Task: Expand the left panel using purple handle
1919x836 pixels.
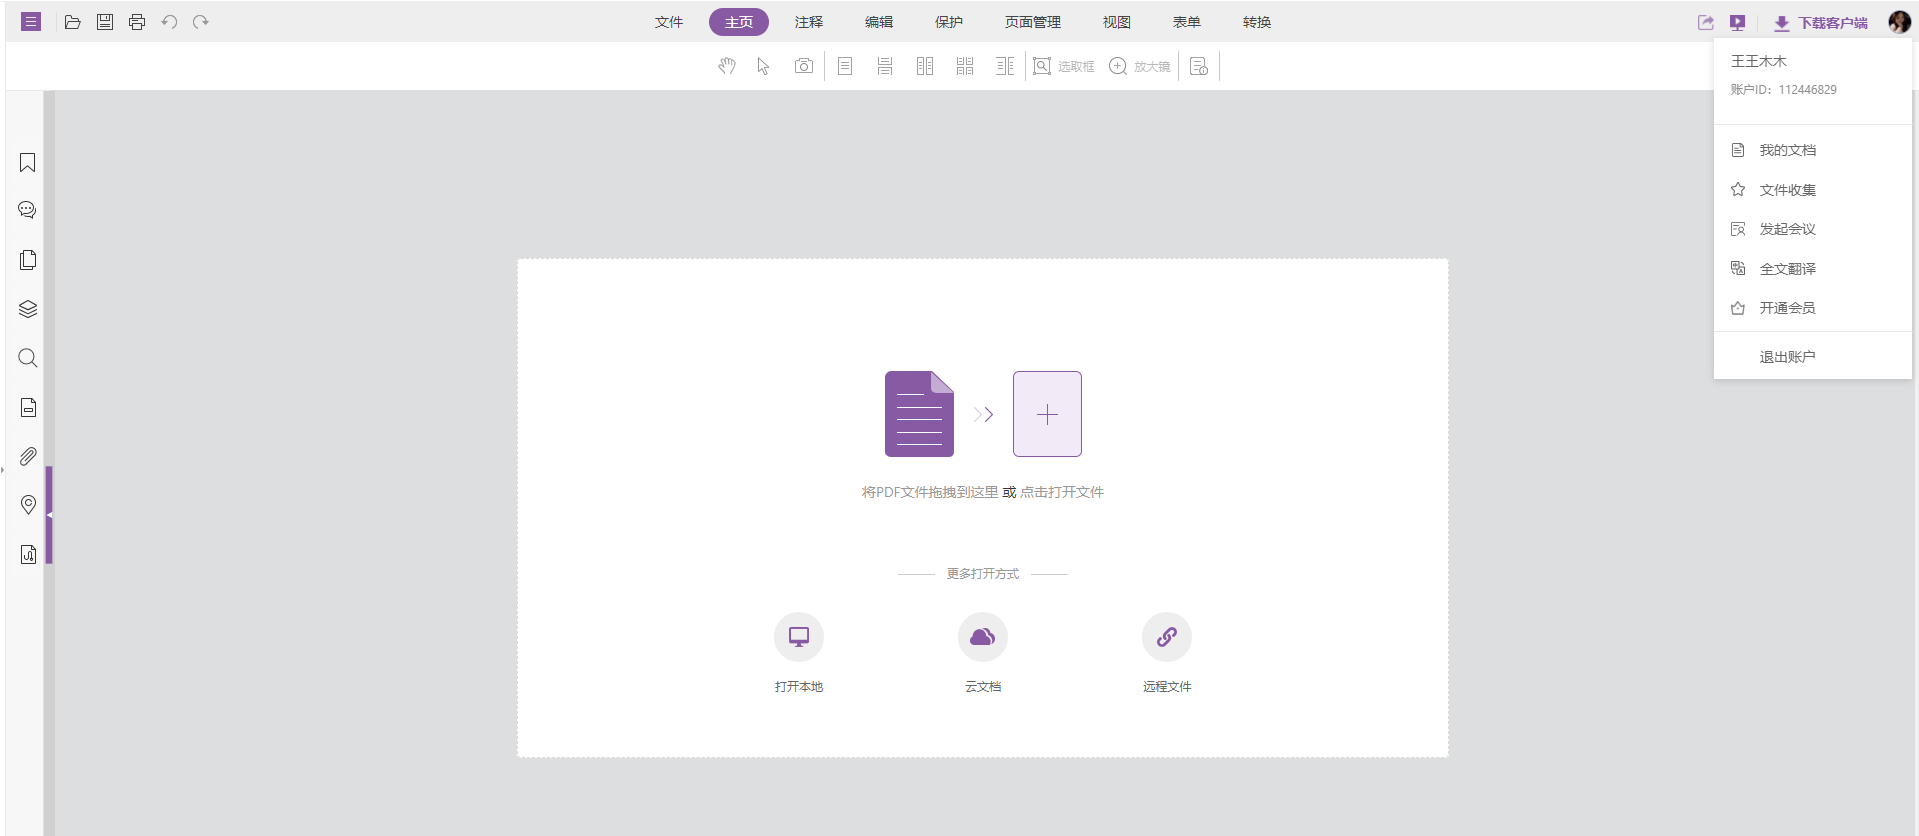Action: point(49,514)
